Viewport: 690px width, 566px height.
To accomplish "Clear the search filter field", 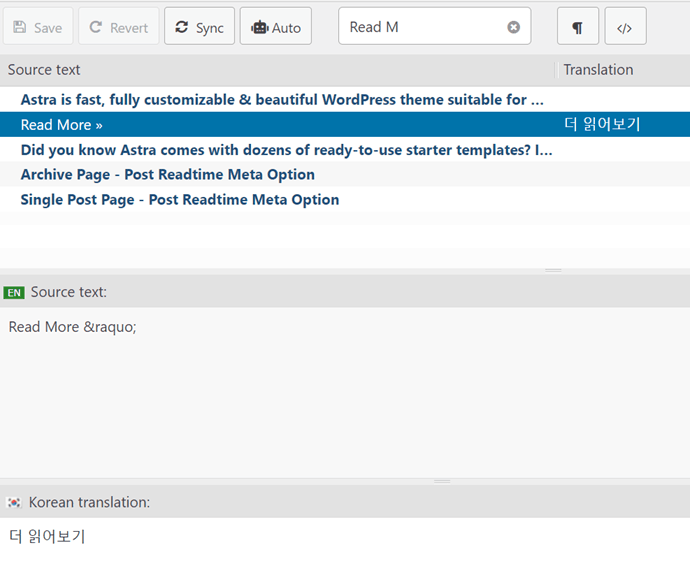I will pos(513,27).
